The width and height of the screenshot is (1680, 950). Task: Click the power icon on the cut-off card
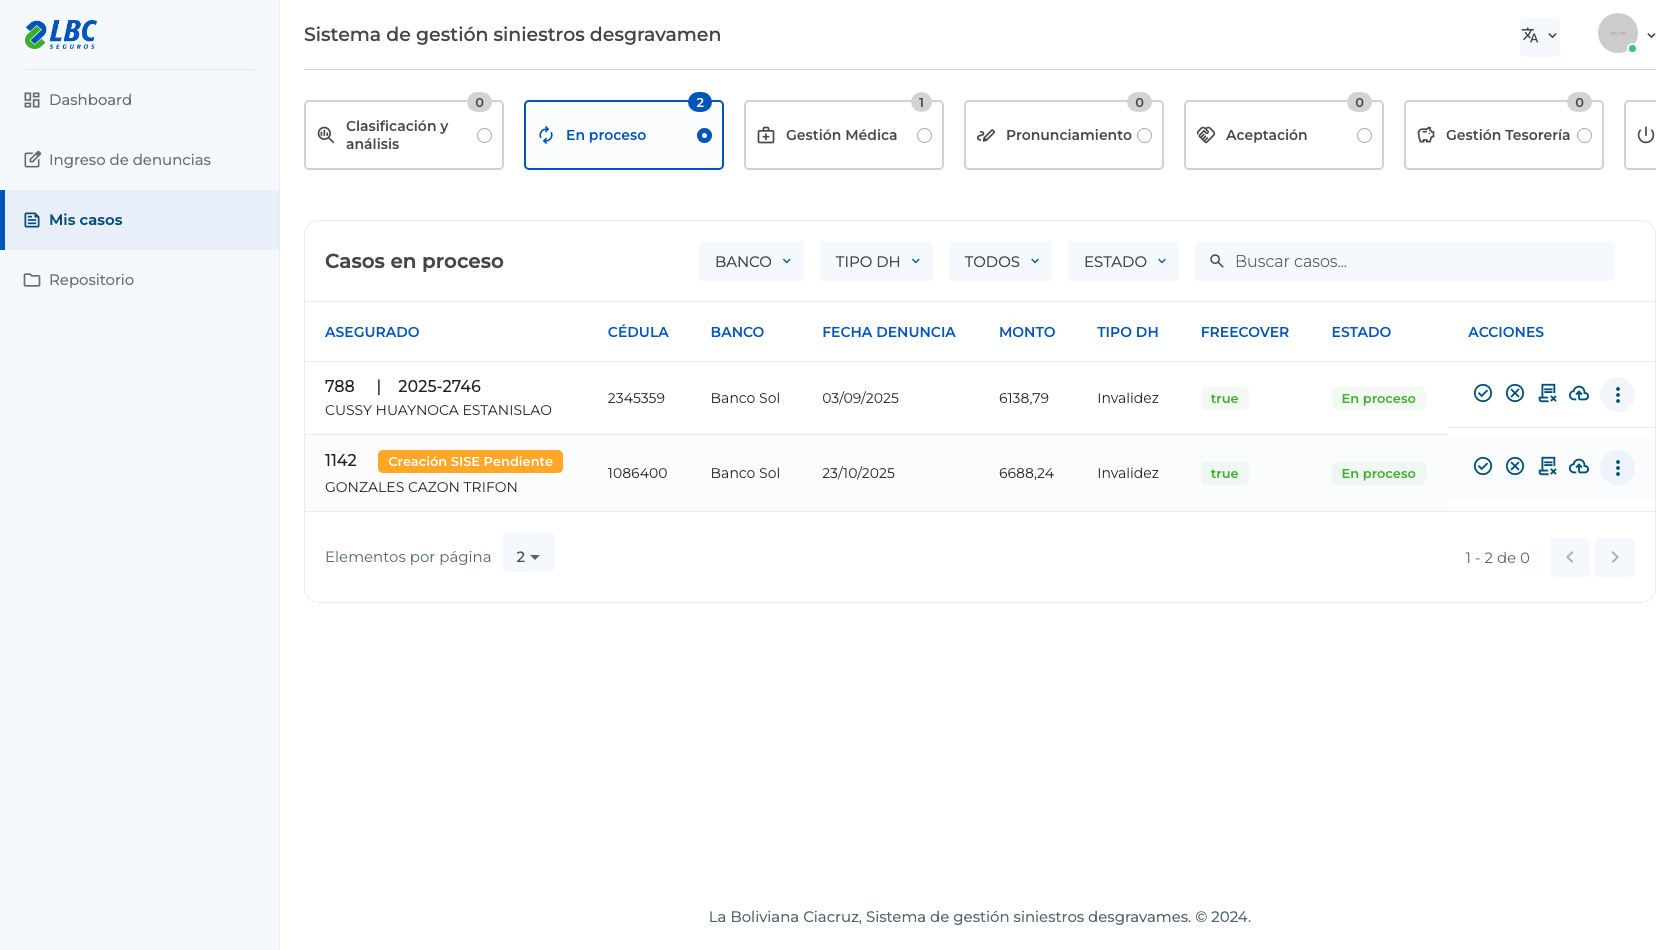1646,135
